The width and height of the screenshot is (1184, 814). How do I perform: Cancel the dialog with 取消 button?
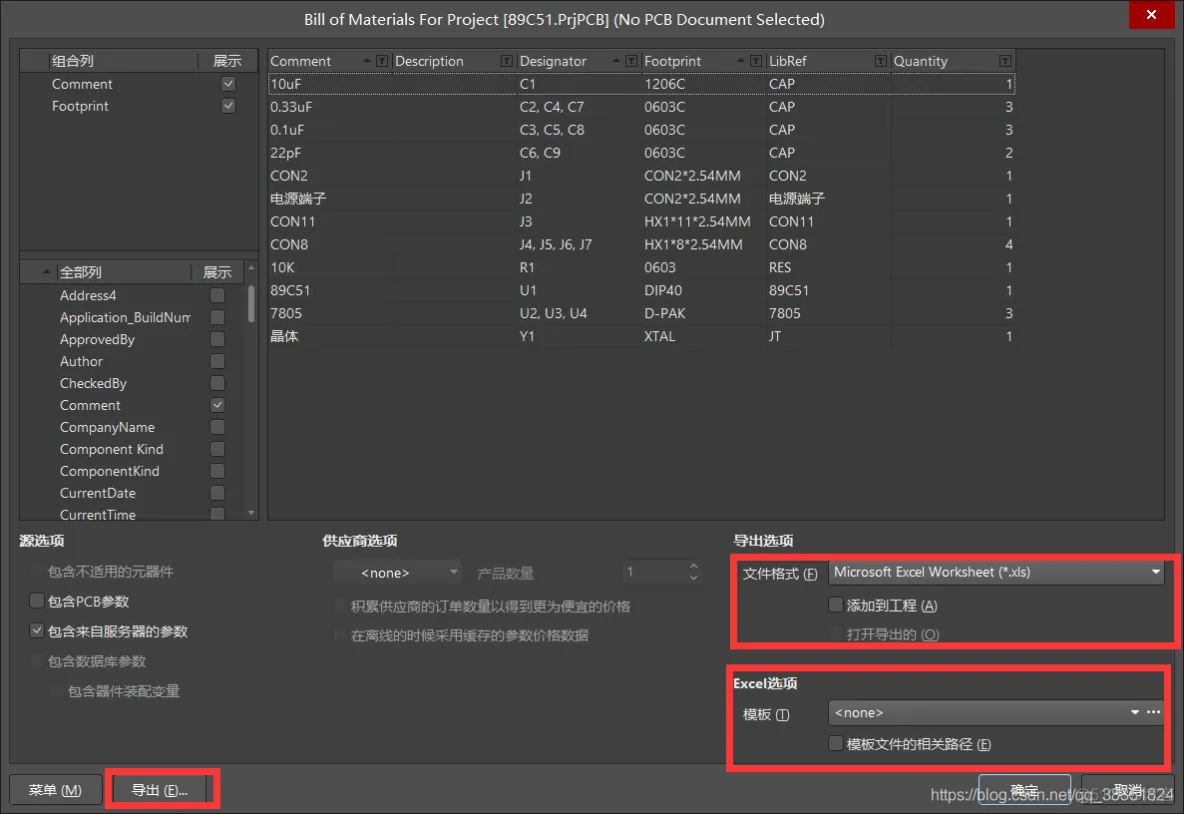pyautogui.click(x=1127, y=790)
